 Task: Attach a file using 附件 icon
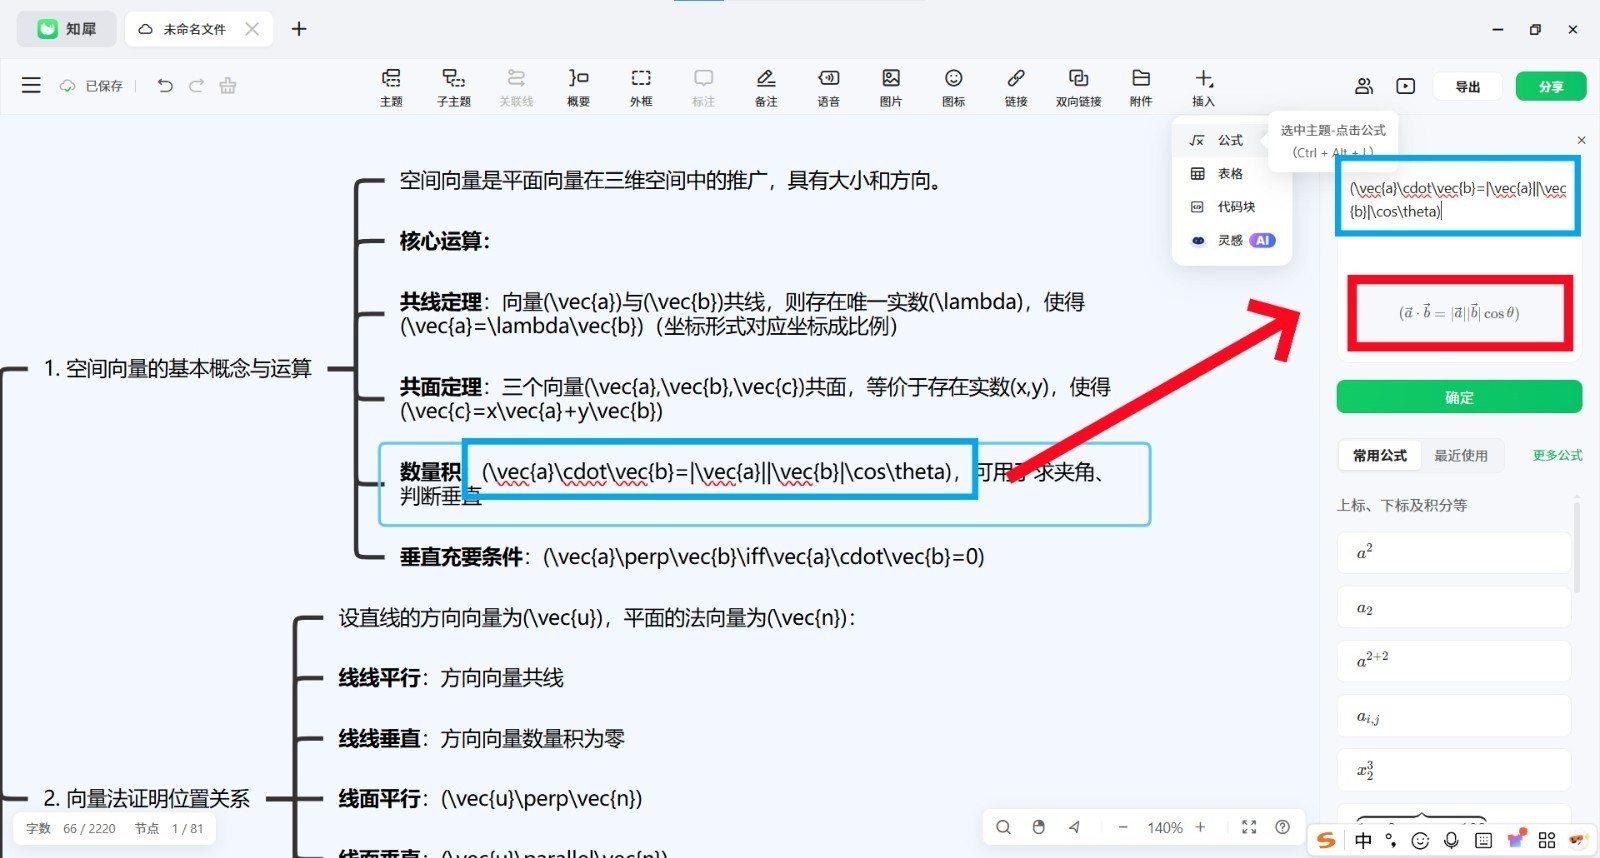pos(1141,87)
